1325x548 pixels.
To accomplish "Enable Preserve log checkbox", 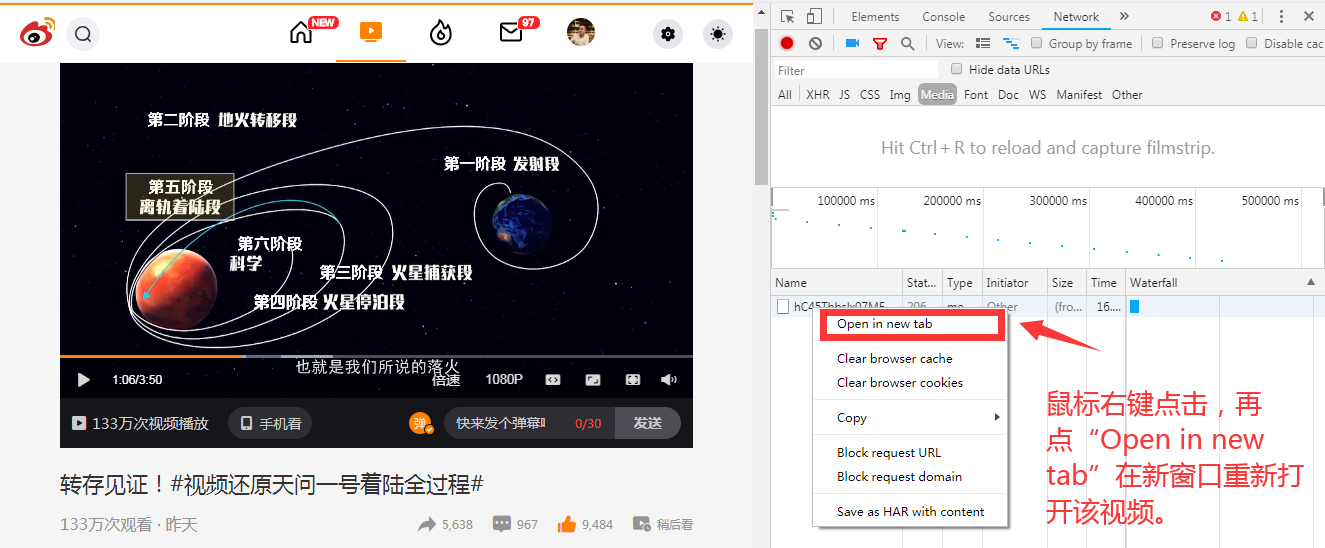I will [1158, 43].
